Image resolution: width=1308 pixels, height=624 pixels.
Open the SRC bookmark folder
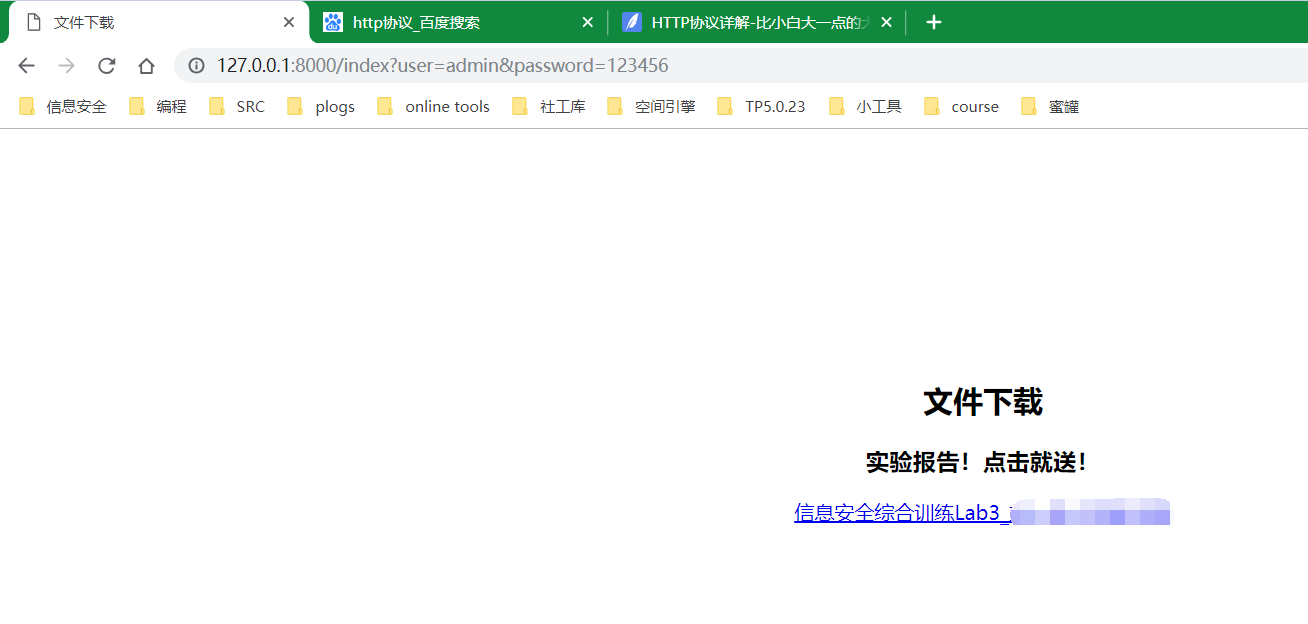click(x=237, y=107)
